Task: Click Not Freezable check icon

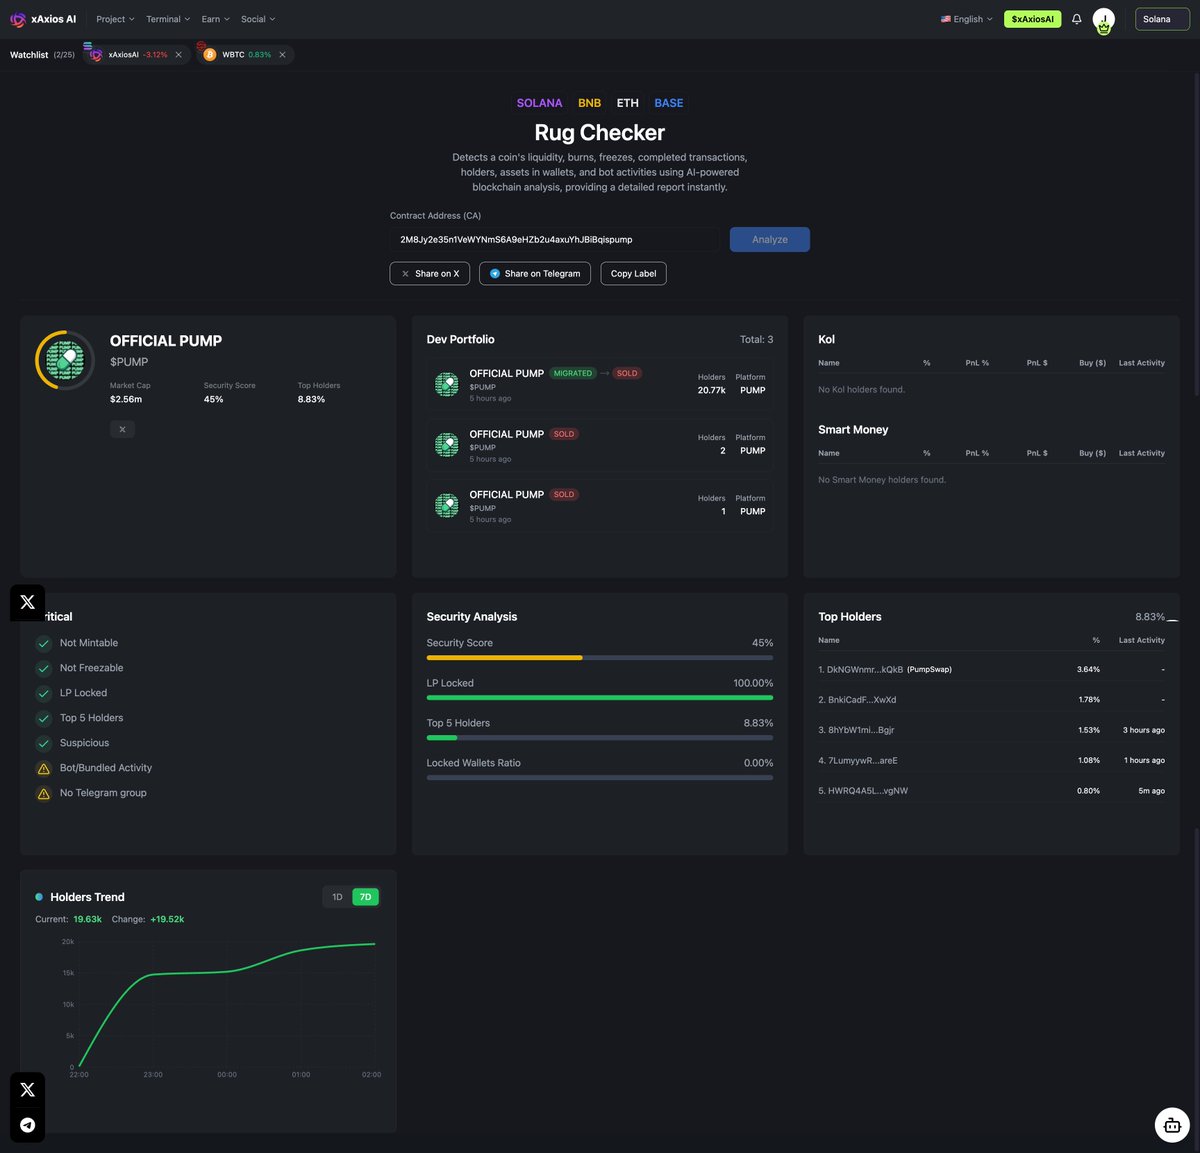Action: (43, 668)
